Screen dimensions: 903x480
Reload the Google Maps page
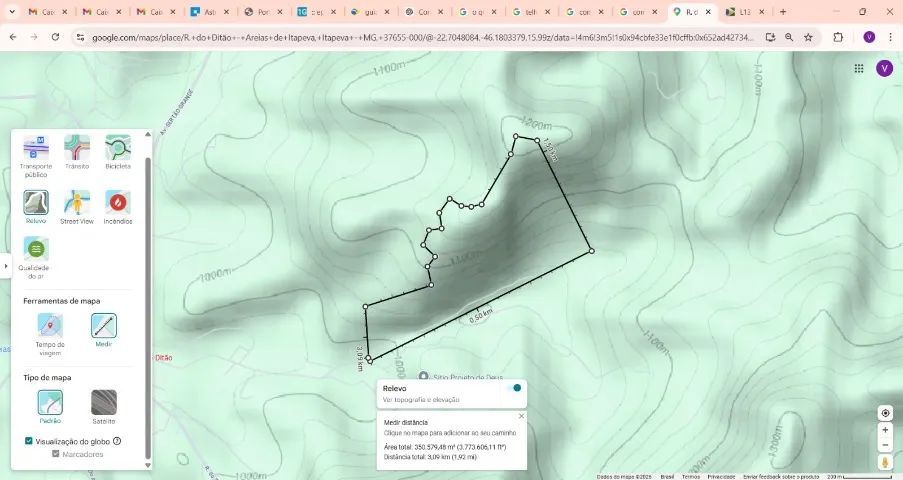click(55, 37)
